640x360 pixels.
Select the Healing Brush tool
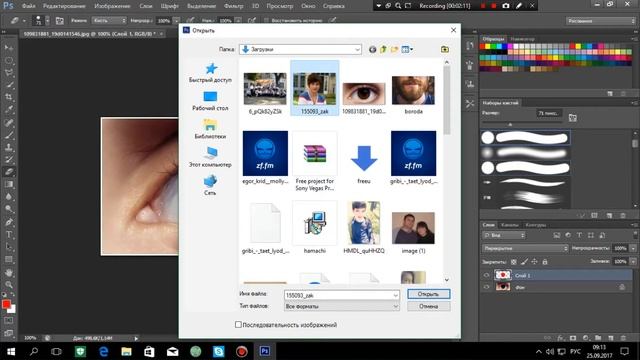pos(9,122)
